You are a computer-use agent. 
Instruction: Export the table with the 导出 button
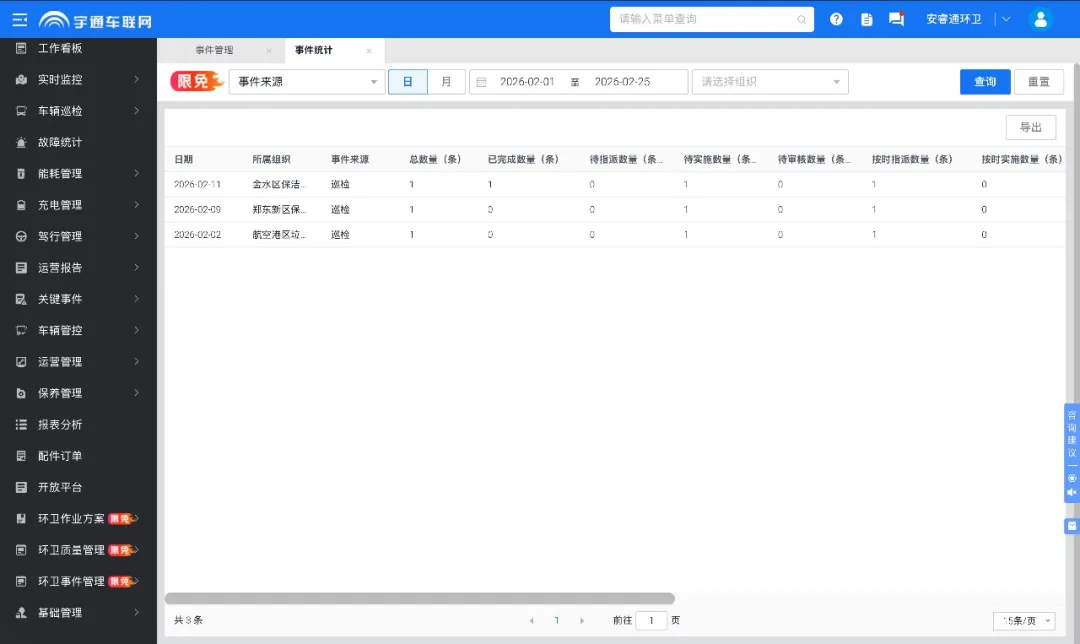pos(1030,127)
